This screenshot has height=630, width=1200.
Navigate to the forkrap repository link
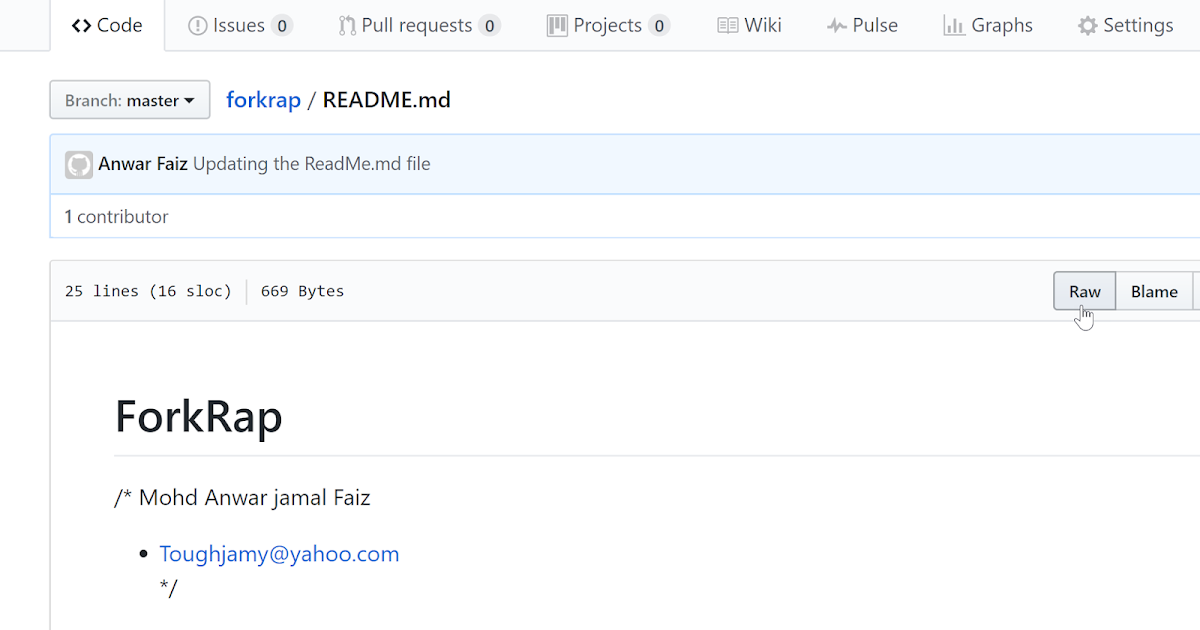point(263,100)
